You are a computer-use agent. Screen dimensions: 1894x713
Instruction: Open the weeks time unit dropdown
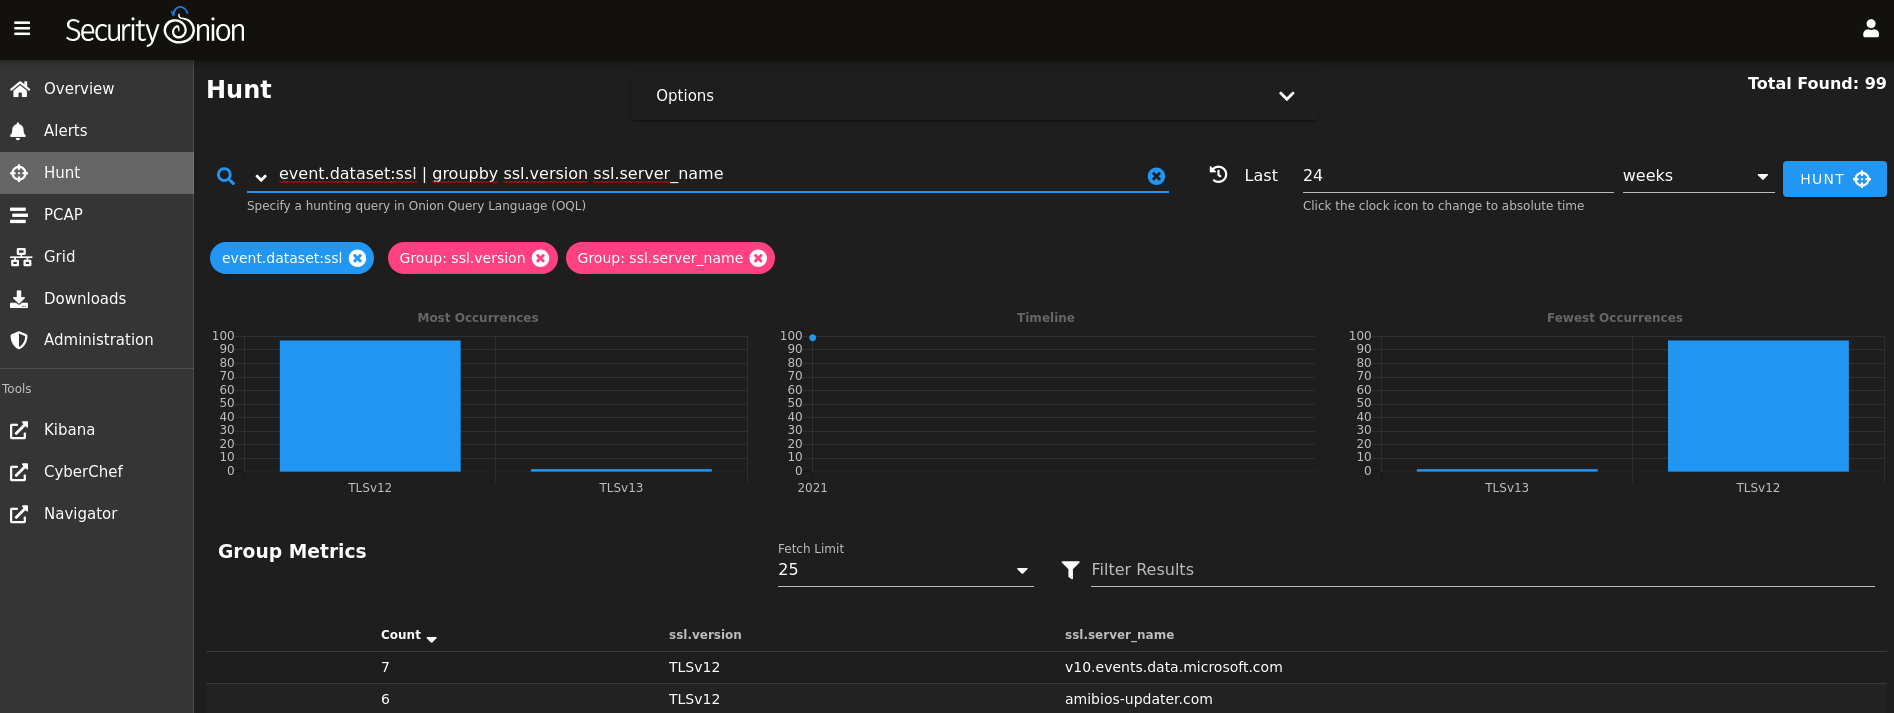[x=1698, y=176]
